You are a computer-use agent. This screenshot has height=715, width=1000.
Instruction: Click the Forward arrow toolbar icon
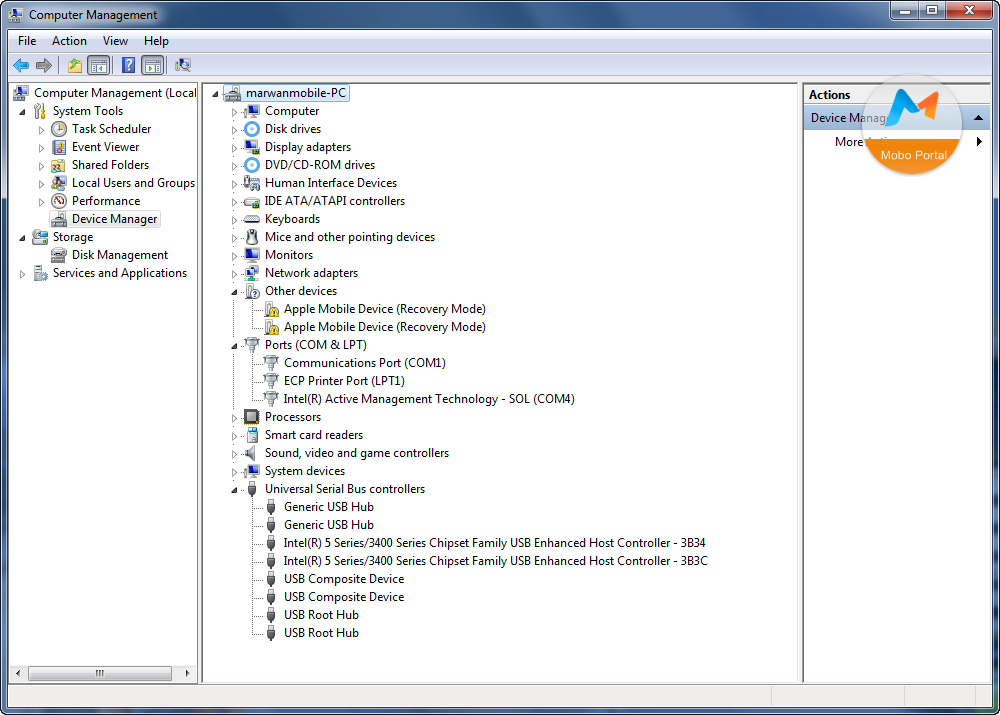[x=44, y=65]
